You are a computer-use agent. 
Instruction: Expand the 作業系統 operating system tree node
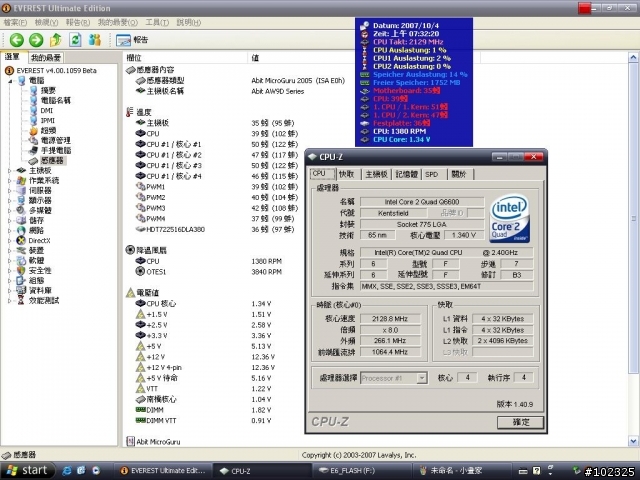[x=10, y=180]
